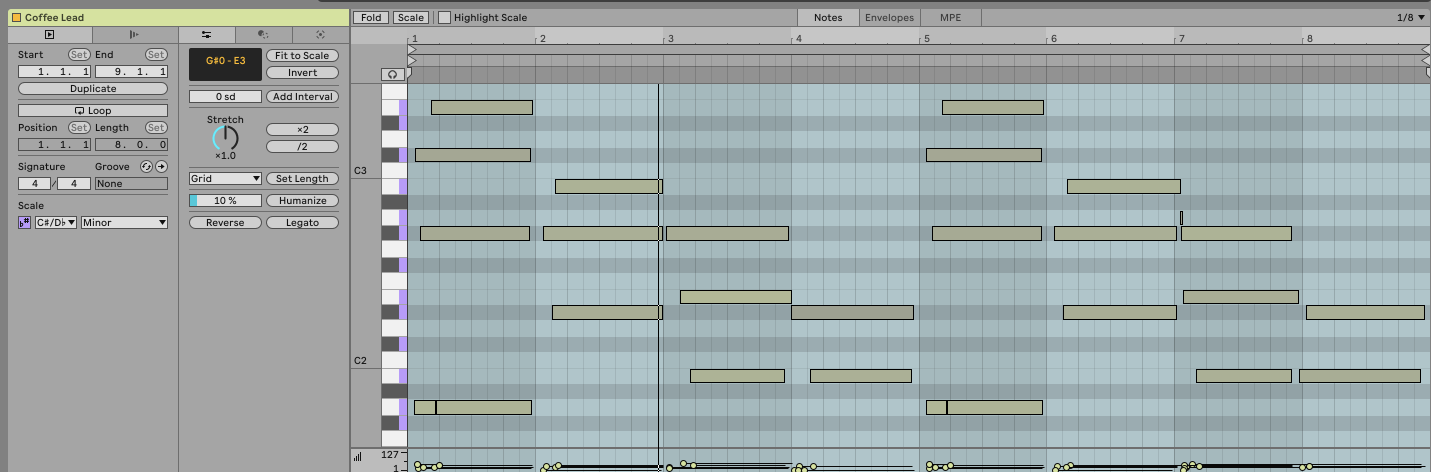Enable the Highlight Scale checkbox
The width and height of the screenshot is (1431, 472).
tap(444, 18)
